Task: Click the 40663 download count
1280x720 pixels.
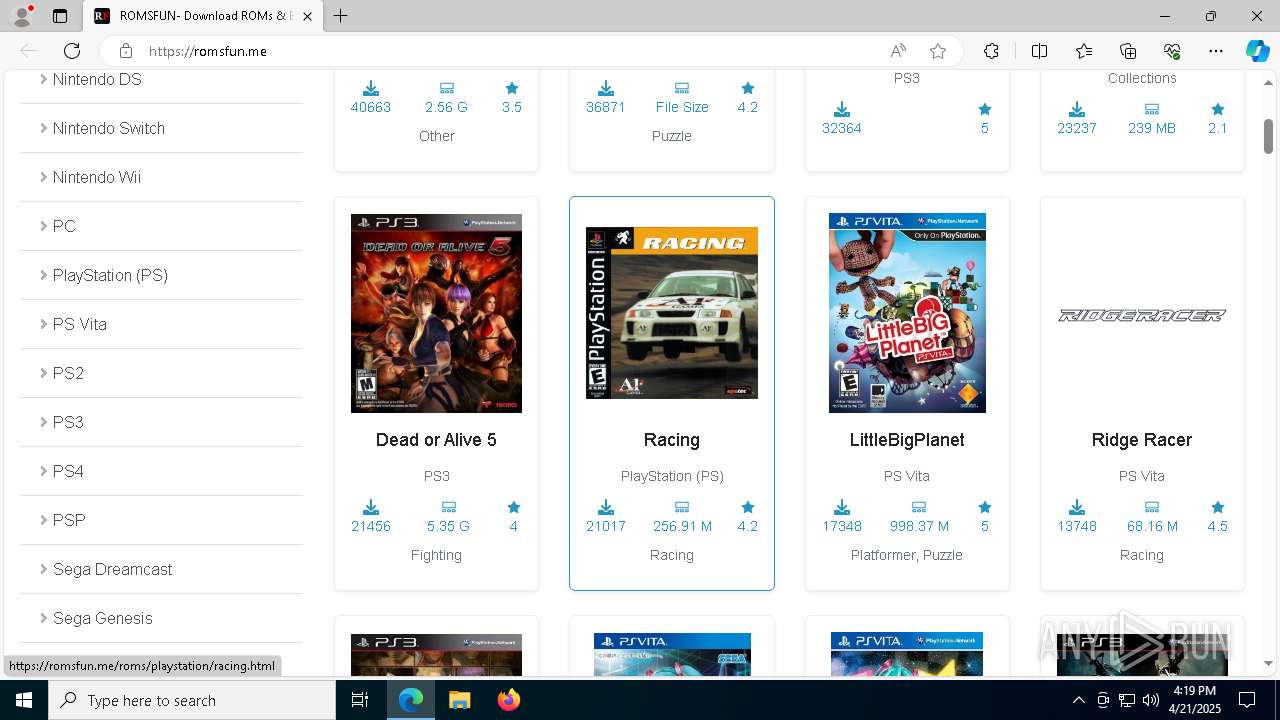Action: [x=371, y=107]
